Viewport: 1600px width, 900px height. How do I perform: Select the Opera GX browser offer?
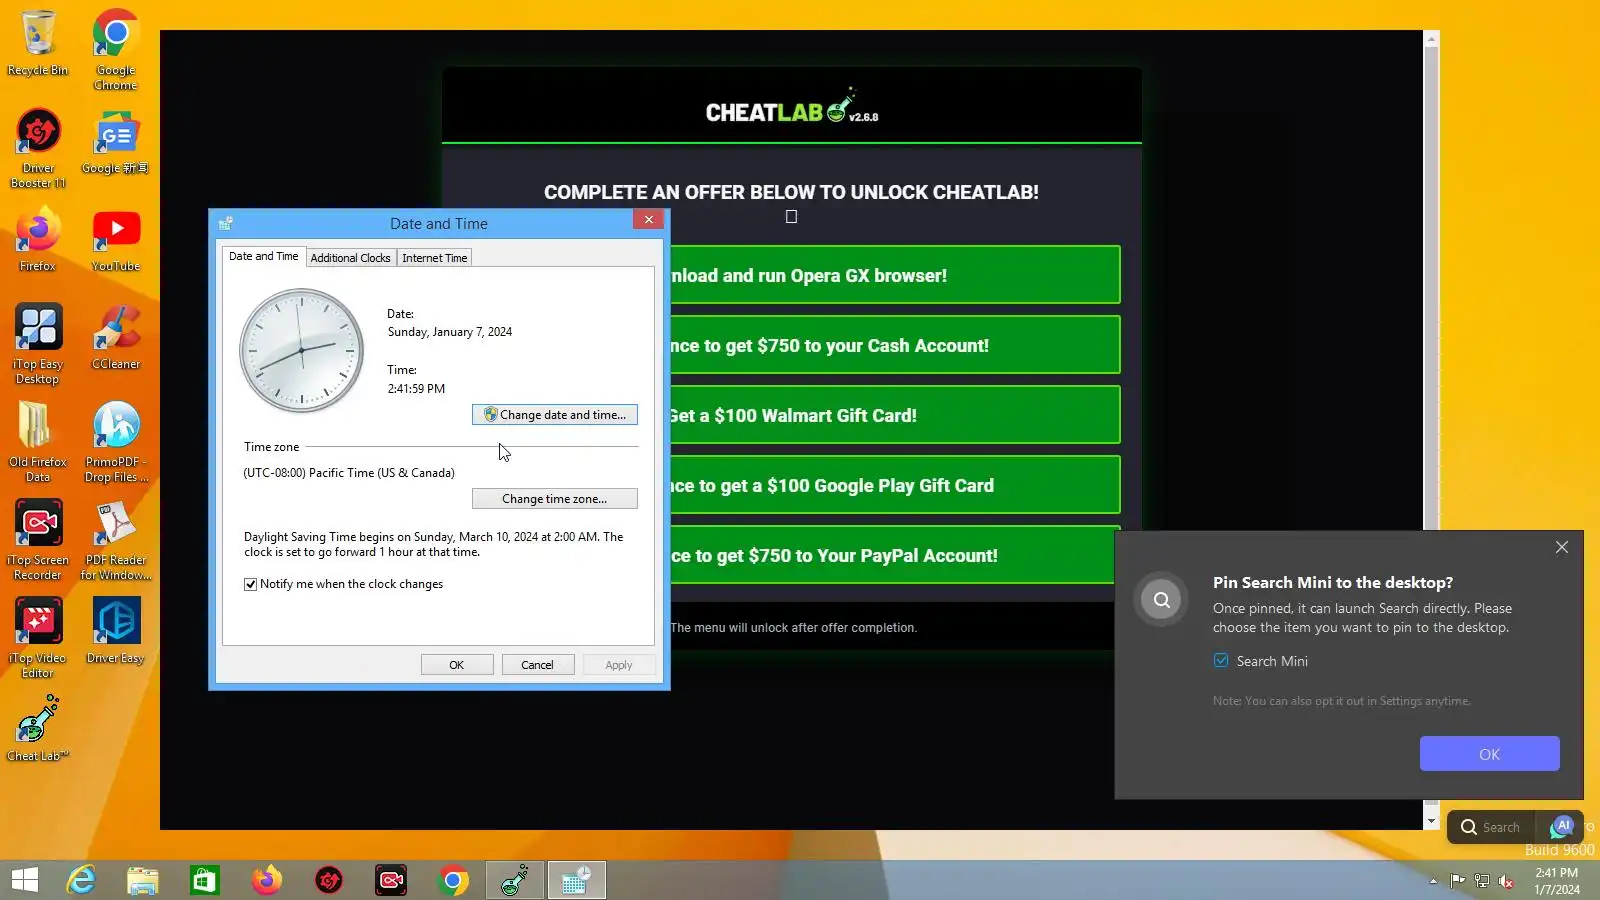click(894, 275)
